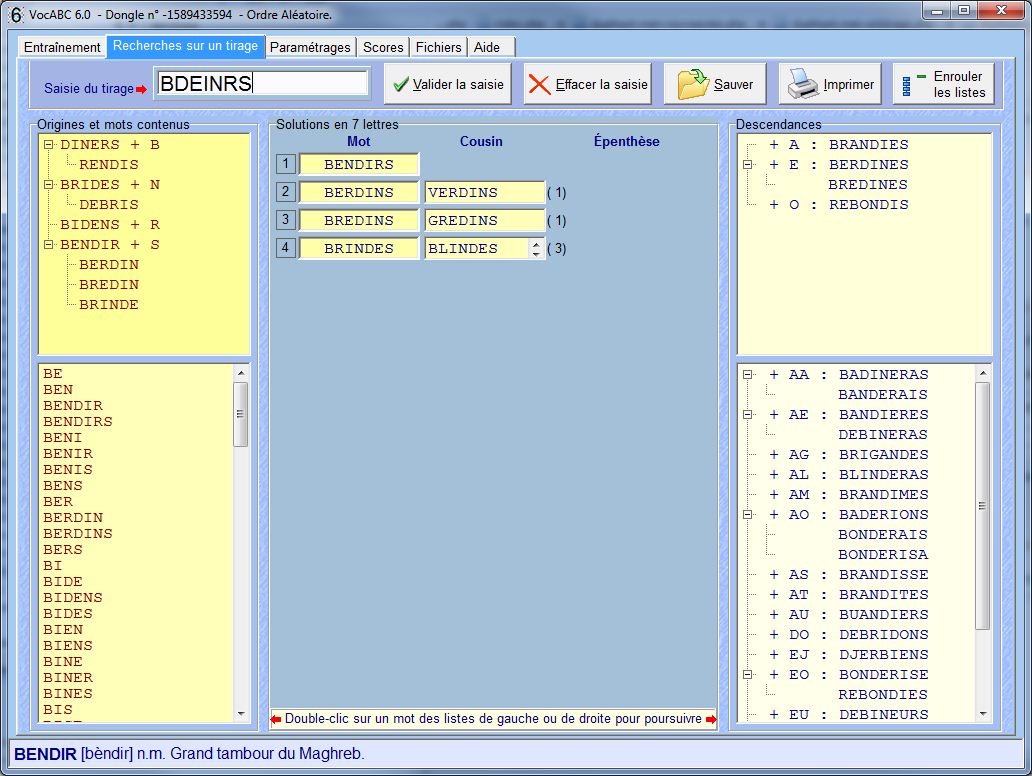Click the Saisie du tirage input field

261,84
